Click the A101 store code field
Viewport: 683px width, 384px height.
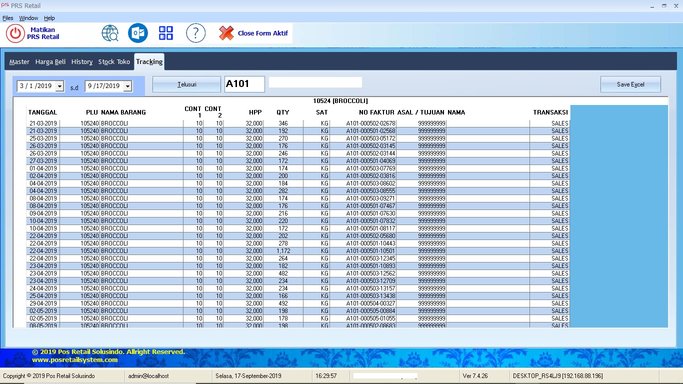coord(244,84)
